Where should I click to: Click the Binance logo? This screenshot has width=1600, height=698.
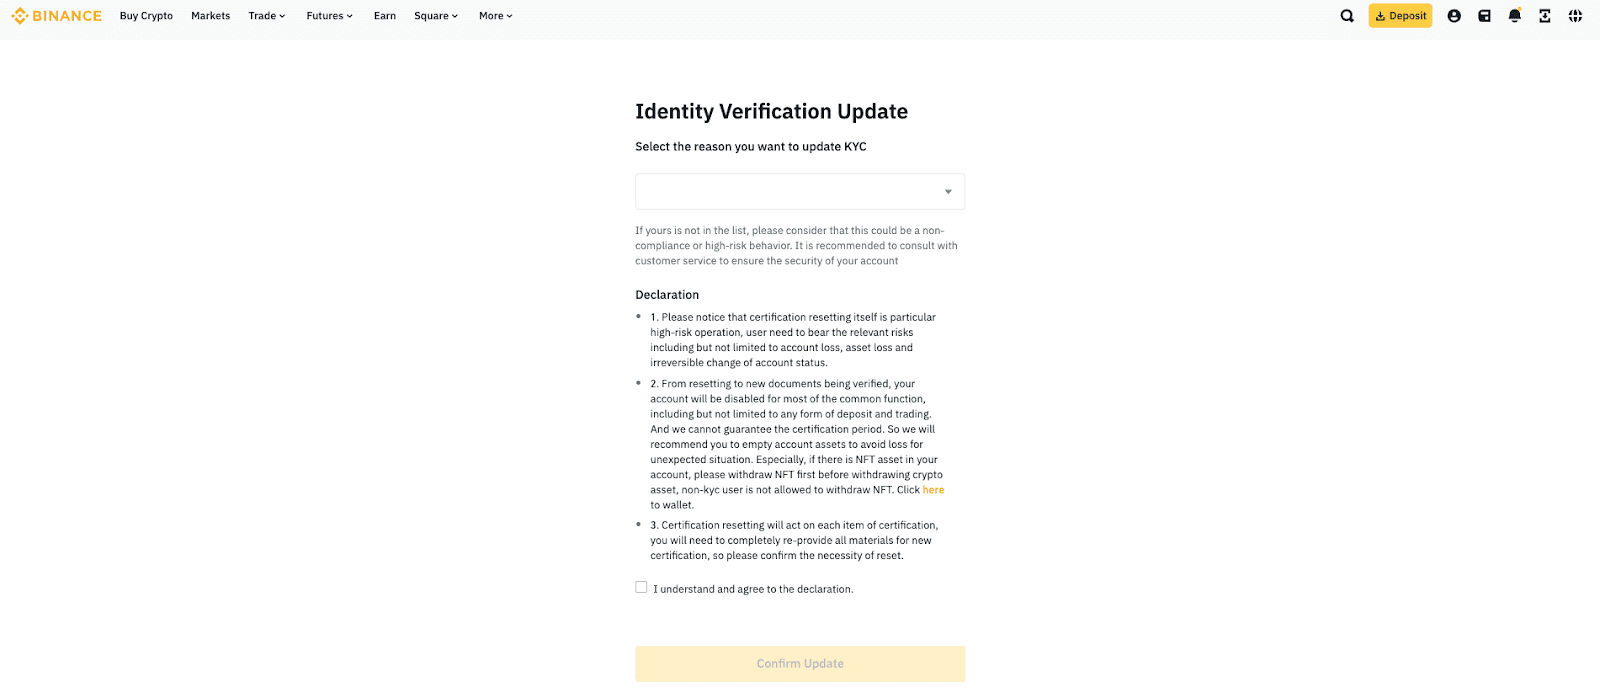(x=57, y=16)
